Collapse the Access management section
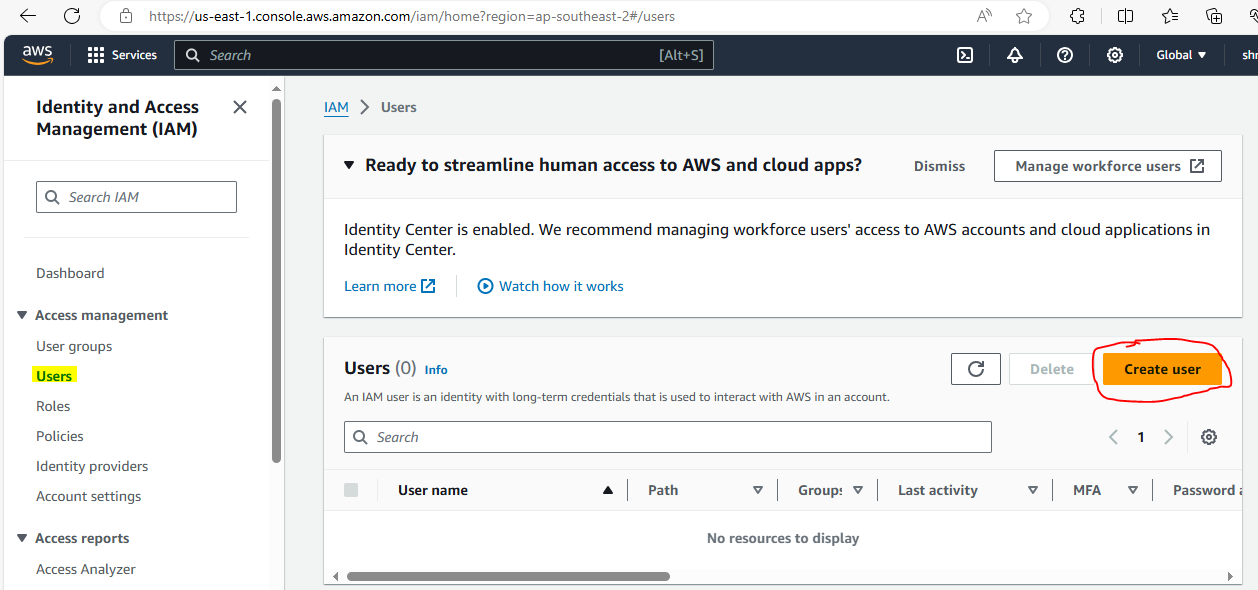The image size is (1258, 590). pos(22,315)
